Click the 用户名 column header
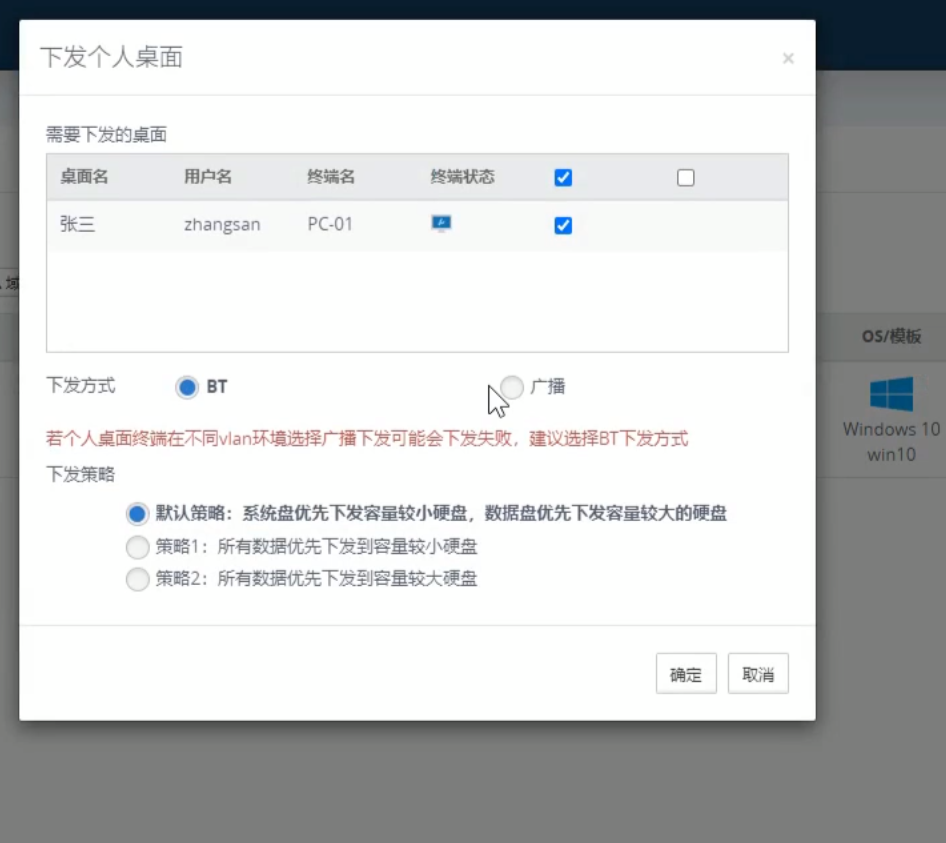946x843 pixels. pos(208,177)
